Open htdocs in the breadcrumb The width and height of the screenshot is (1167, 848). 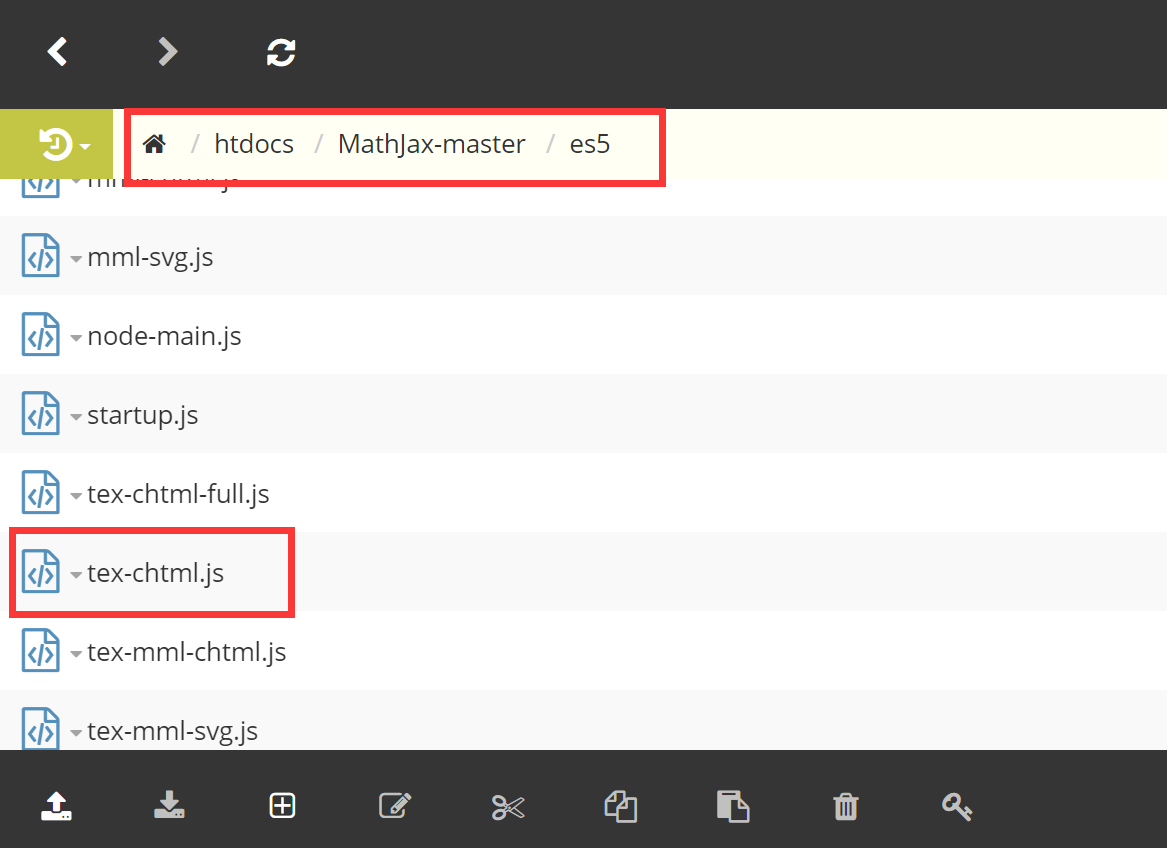pyautogui.click(x=254, y=144)
